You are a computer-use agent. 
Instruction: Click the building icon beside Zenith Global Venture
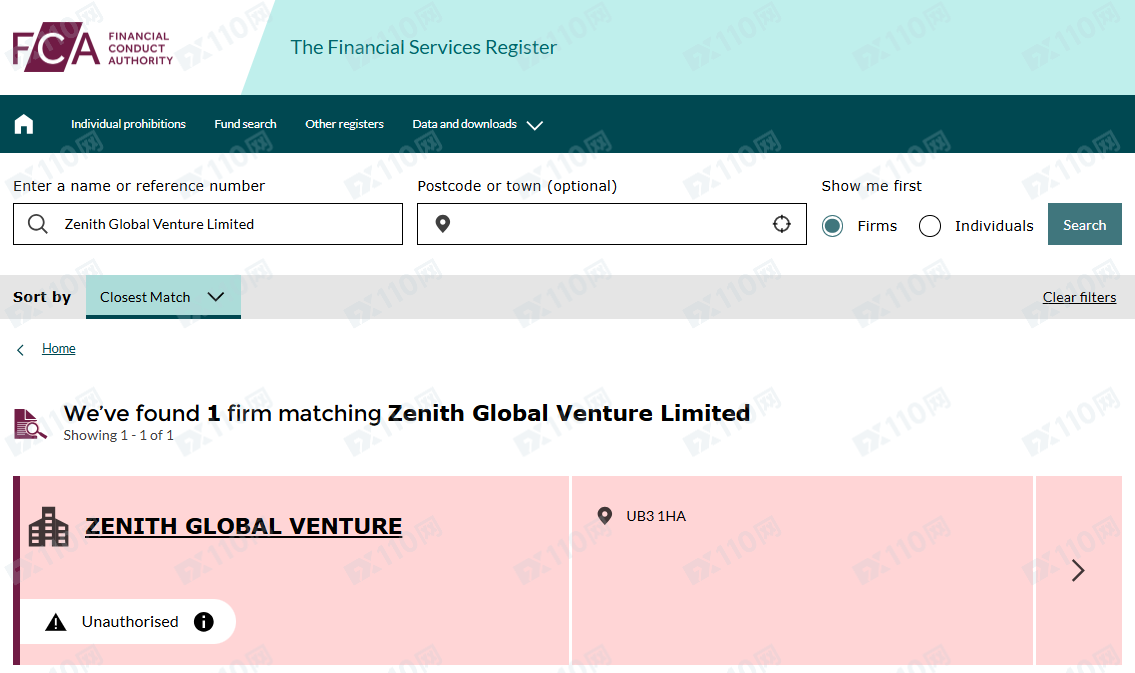(48, 528)
